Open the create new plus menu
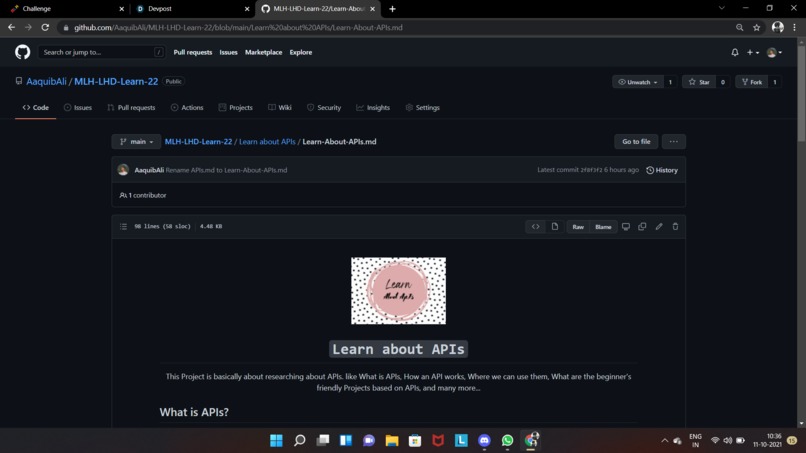Screen dimensions: 806x453 tap(753, 52)
